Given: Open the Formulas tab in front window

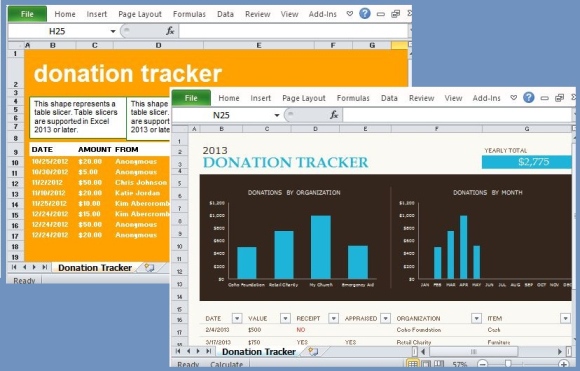Looking at the screenshot, I should click(353, 98).
